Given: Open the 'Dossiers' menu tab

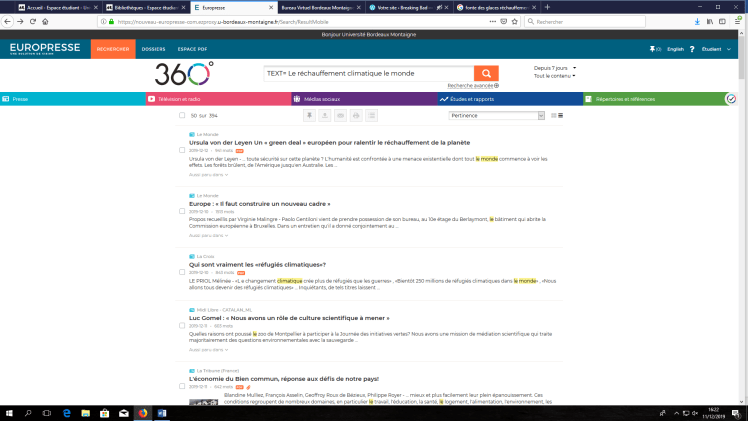Looking at the screenshot, I should pyautogui.click(x=153, y=48).
